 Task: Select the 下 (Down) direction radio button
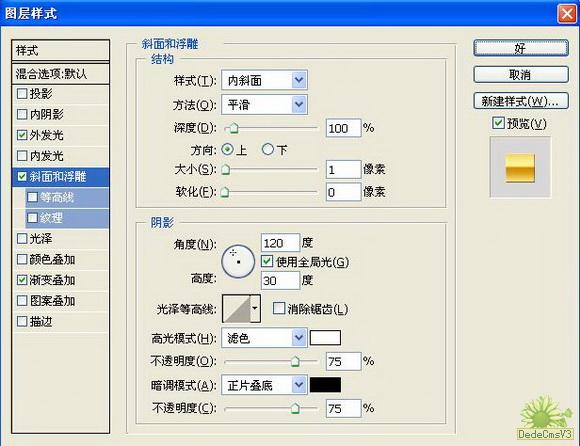pos(267,149)
